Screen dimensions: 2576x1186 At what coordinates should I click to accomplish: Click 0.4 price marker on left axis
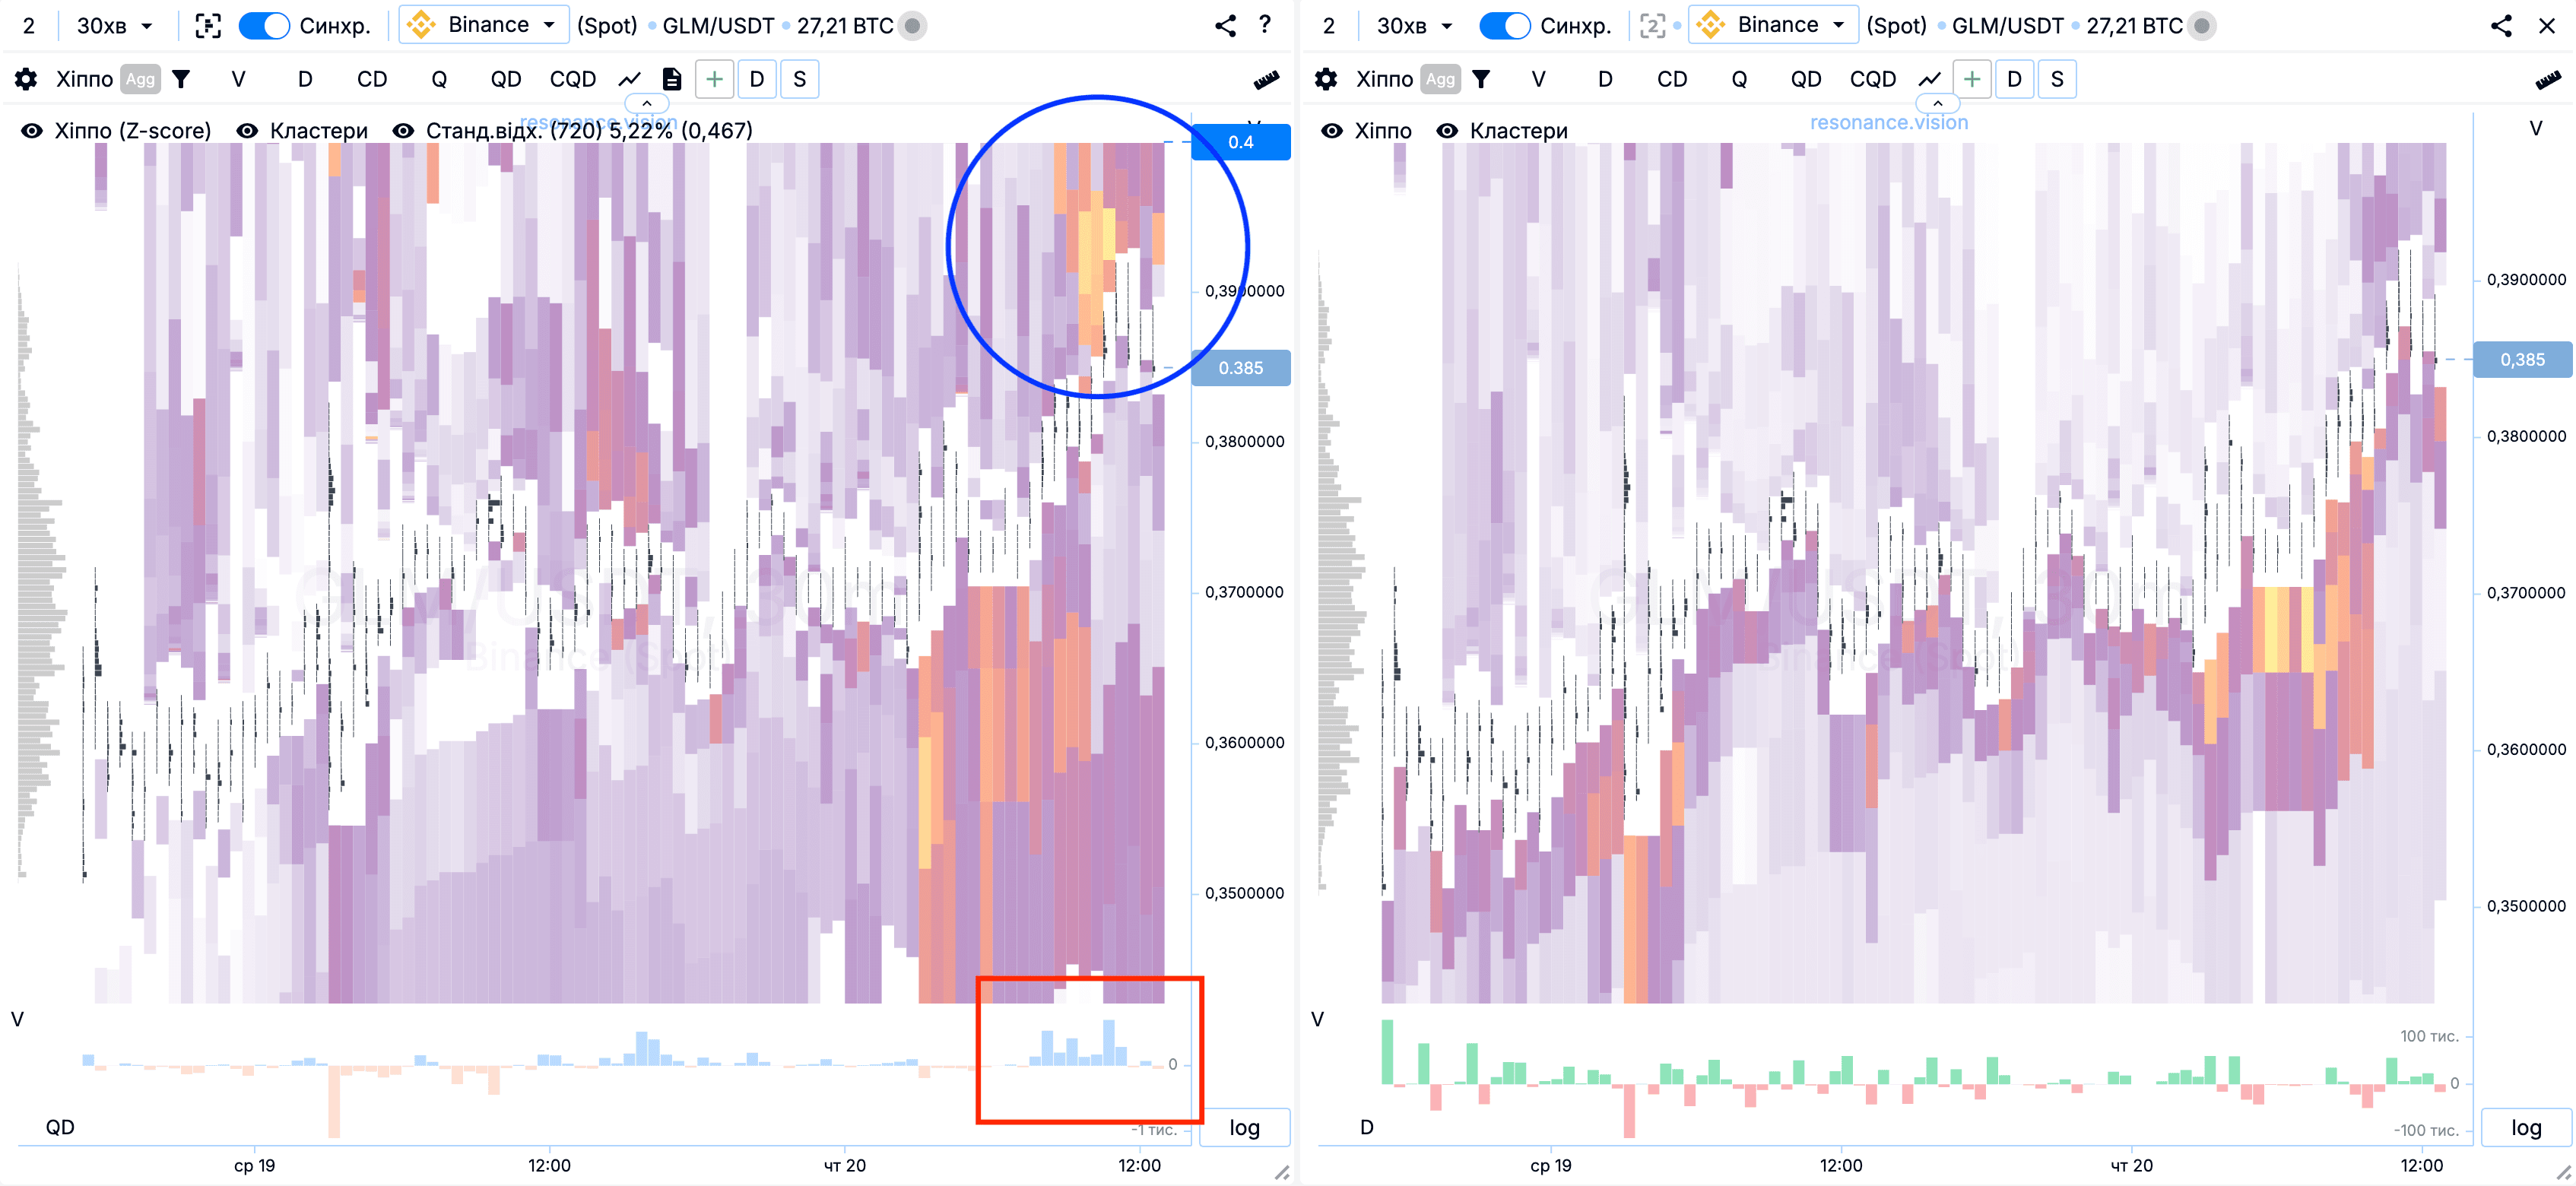coord(1240,142)
